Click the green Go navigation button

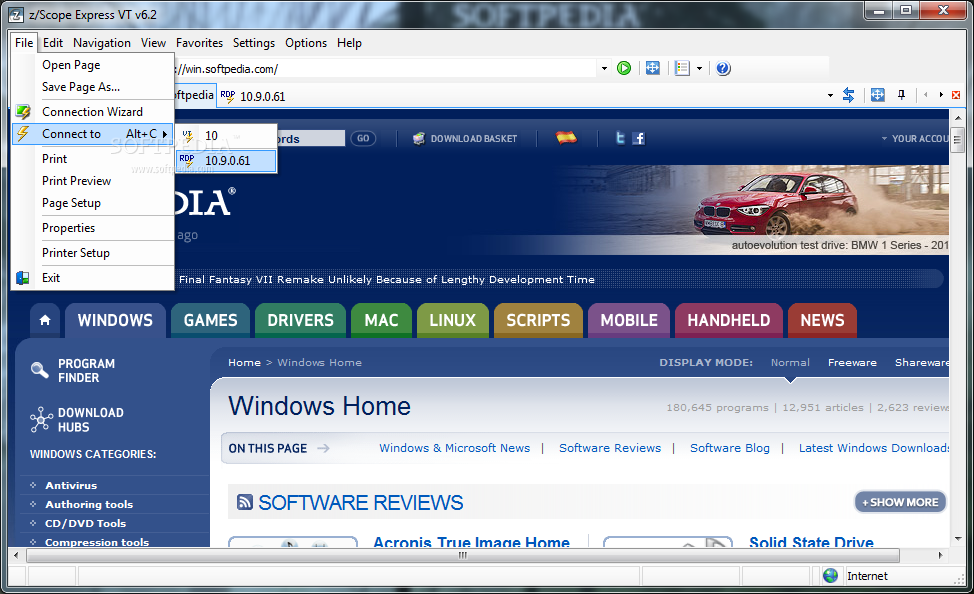[x=624, y=68]
